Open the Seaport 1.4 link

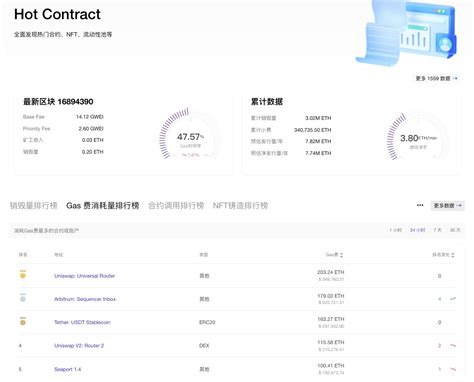point(67,369)
